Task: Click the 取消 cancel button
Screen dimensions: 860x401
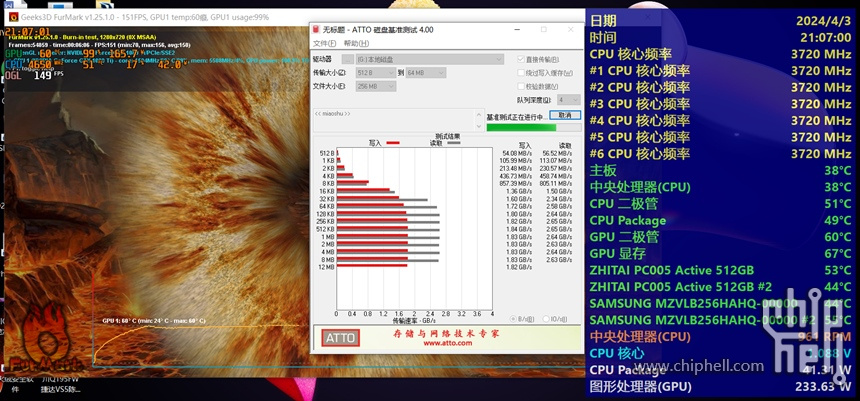Action: pos(565,115)
